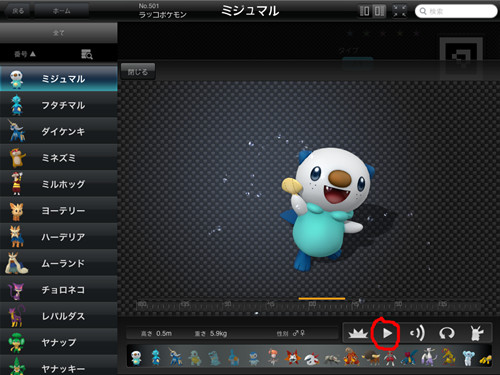
Task: Select フタチマル in the list
Action: (x=59, y=105)
